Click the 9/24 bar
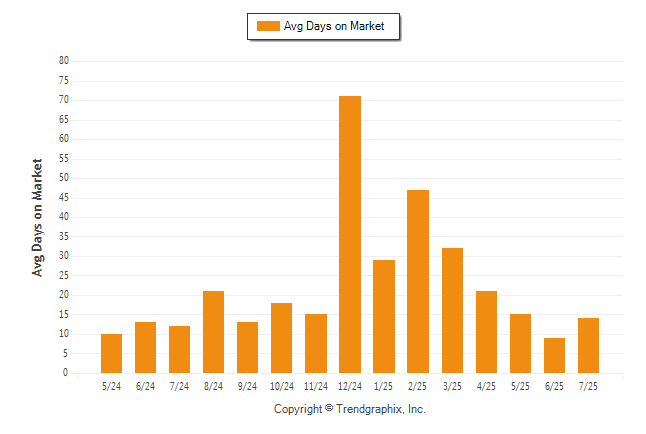Screen dimensions: 646x434 pos(247,347)
